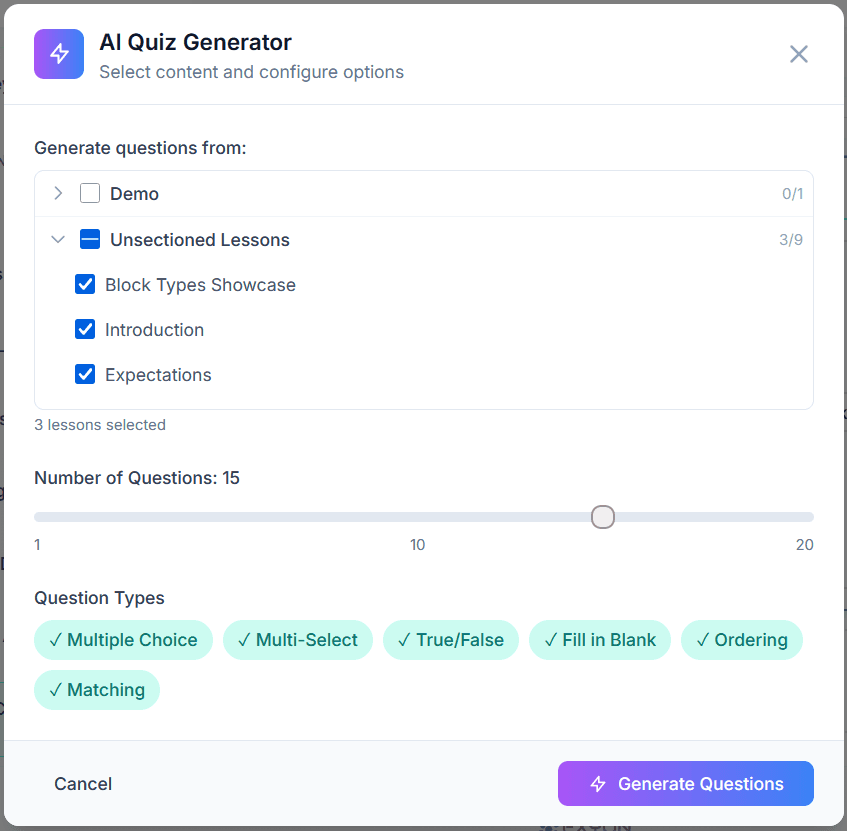Click the purple AI Quiz Generator lightning icon
The image size is (847, 831).
click(x=58, y=53)
